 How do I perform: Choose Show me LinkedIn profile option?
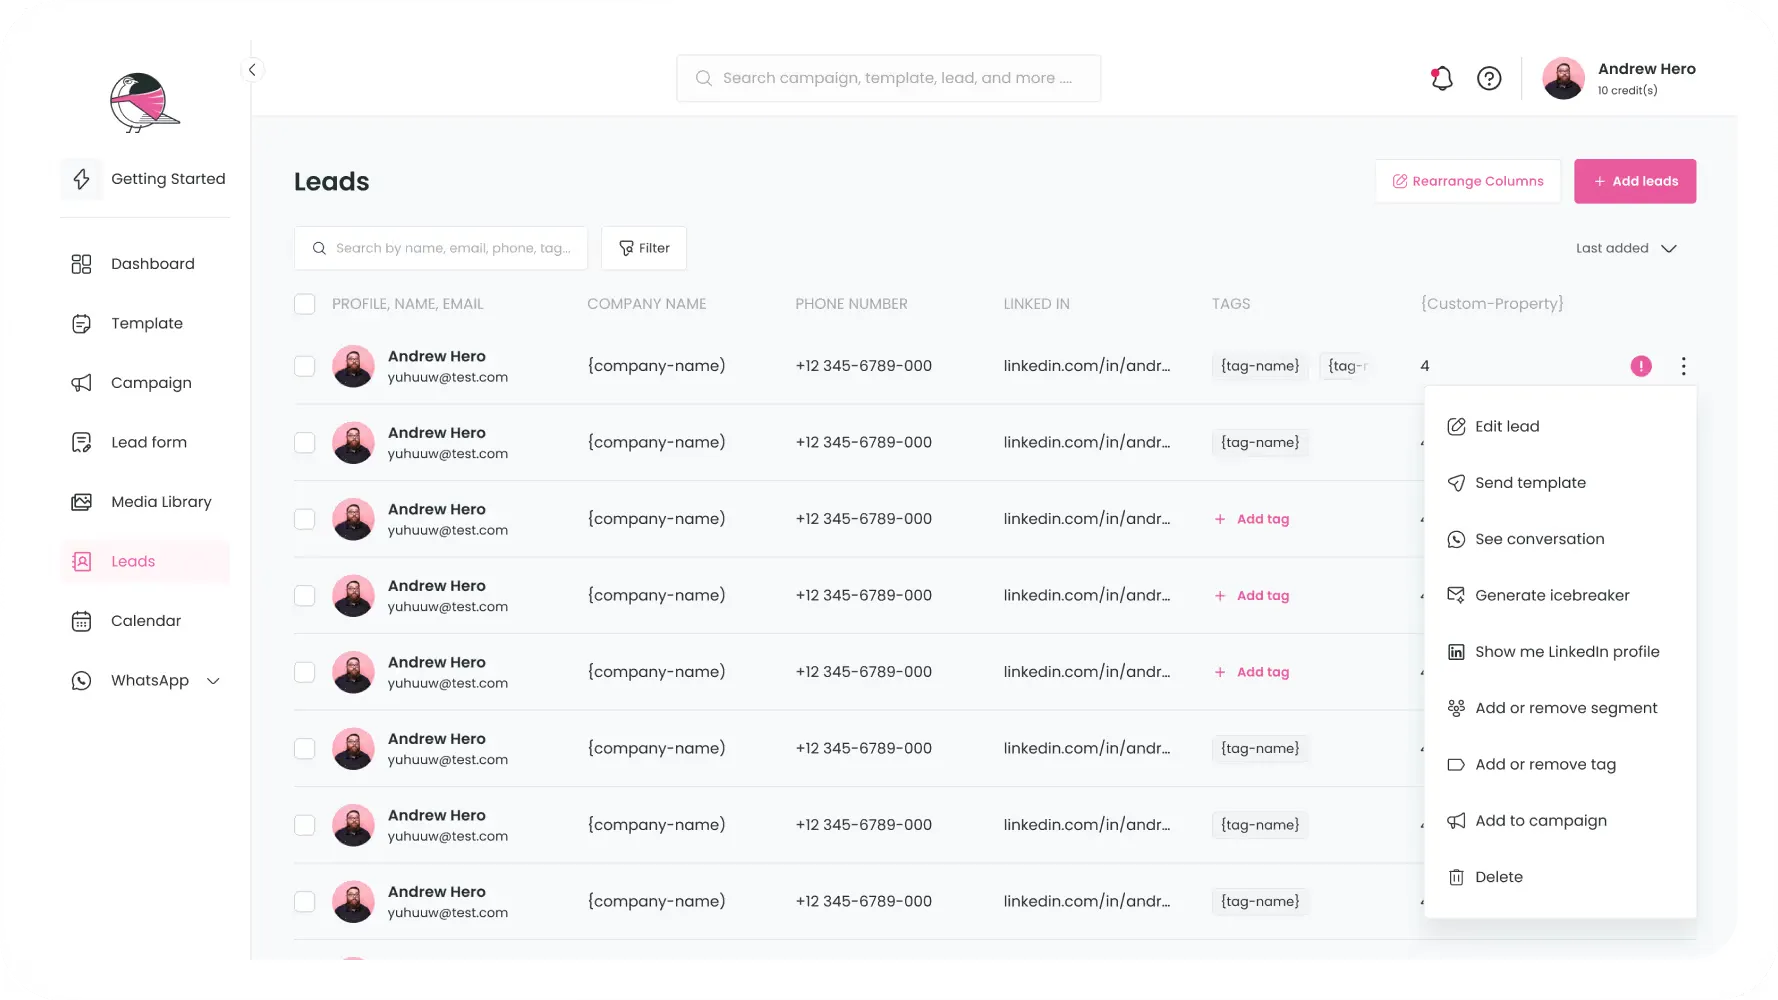click(1560, 652)
